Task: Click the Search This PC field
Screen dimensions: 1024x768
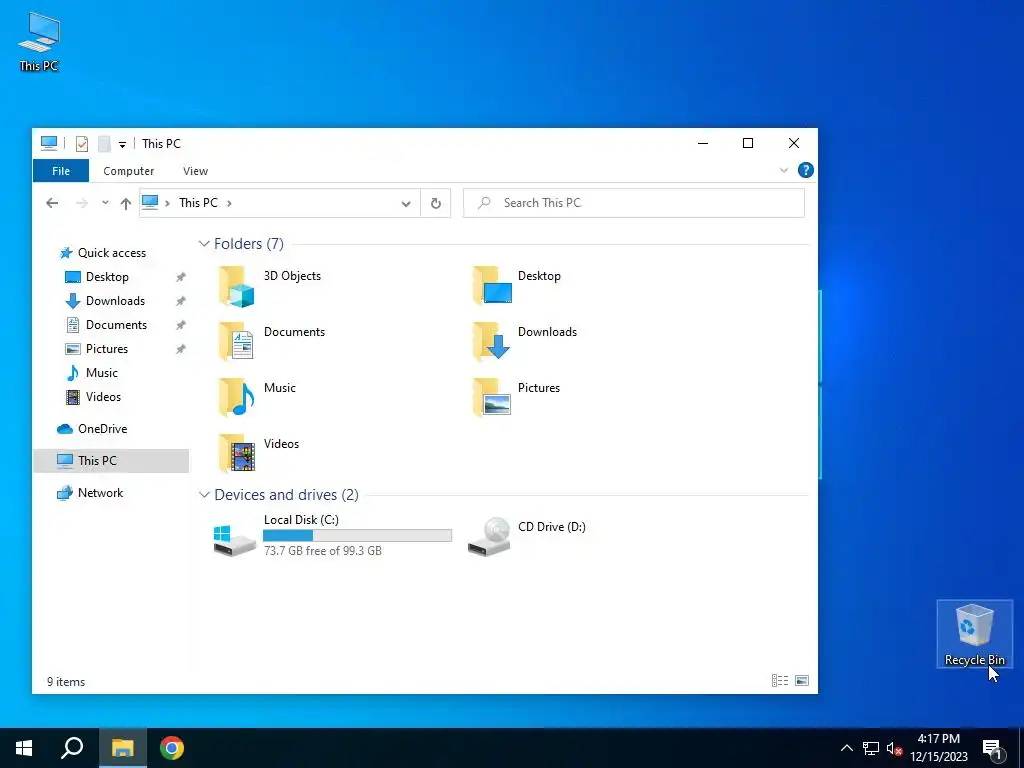Action: click(633, 203)
